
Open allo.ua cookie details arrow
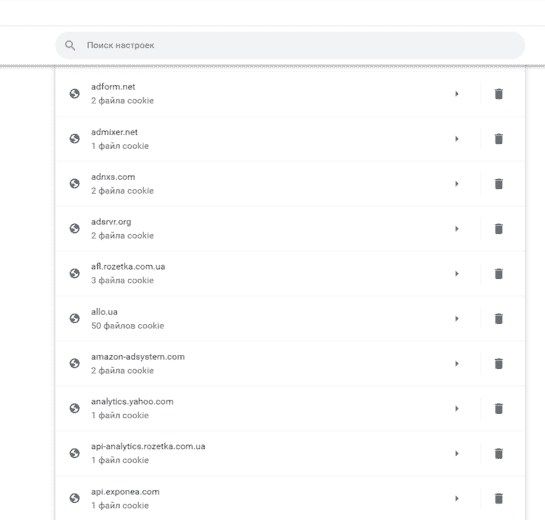(457, 318)
